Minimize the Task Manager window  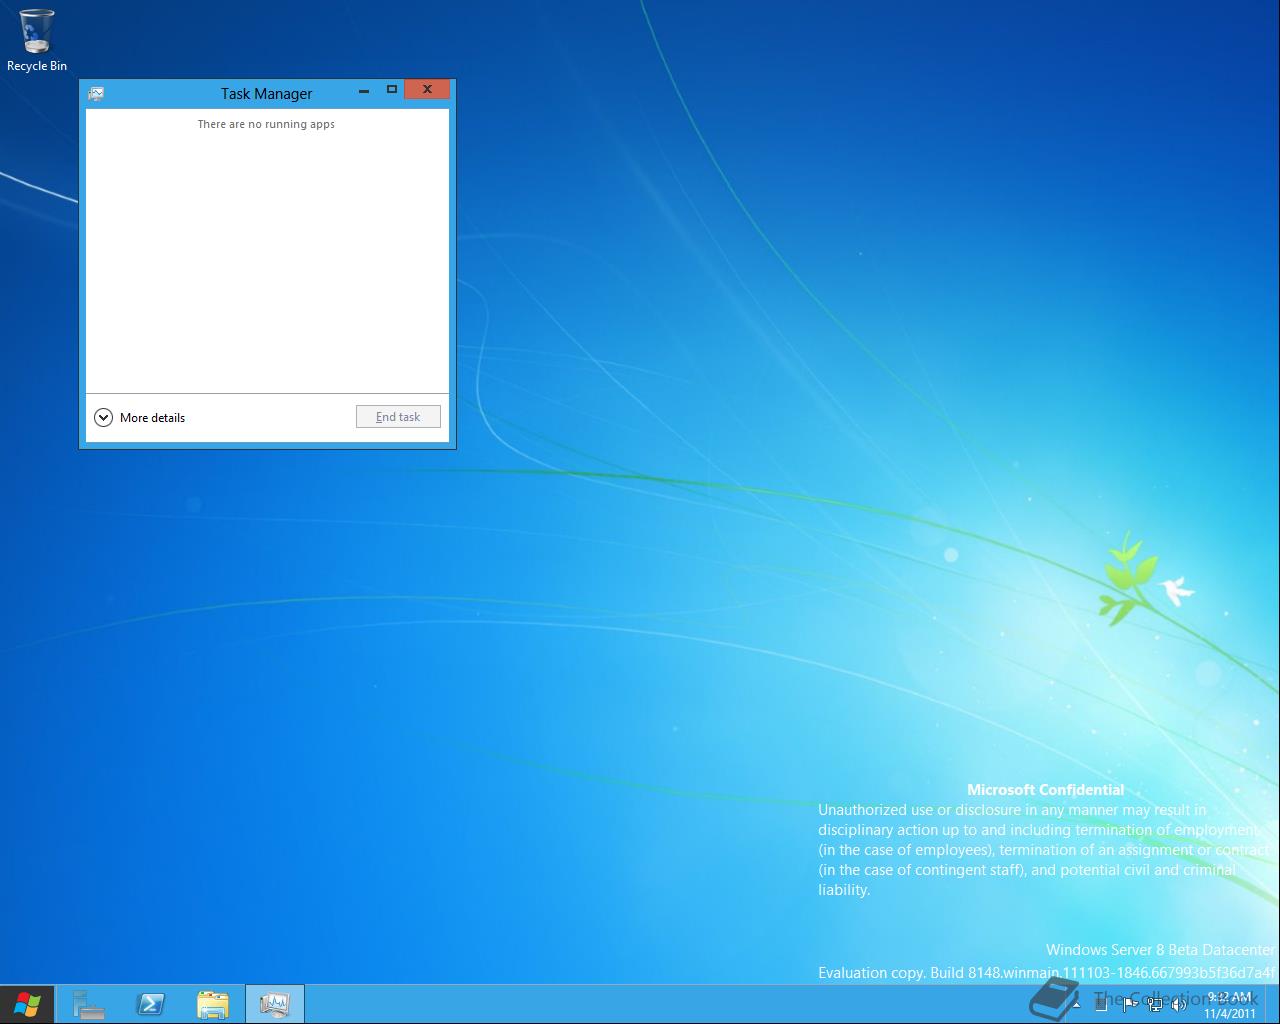(x=364, y=90)
